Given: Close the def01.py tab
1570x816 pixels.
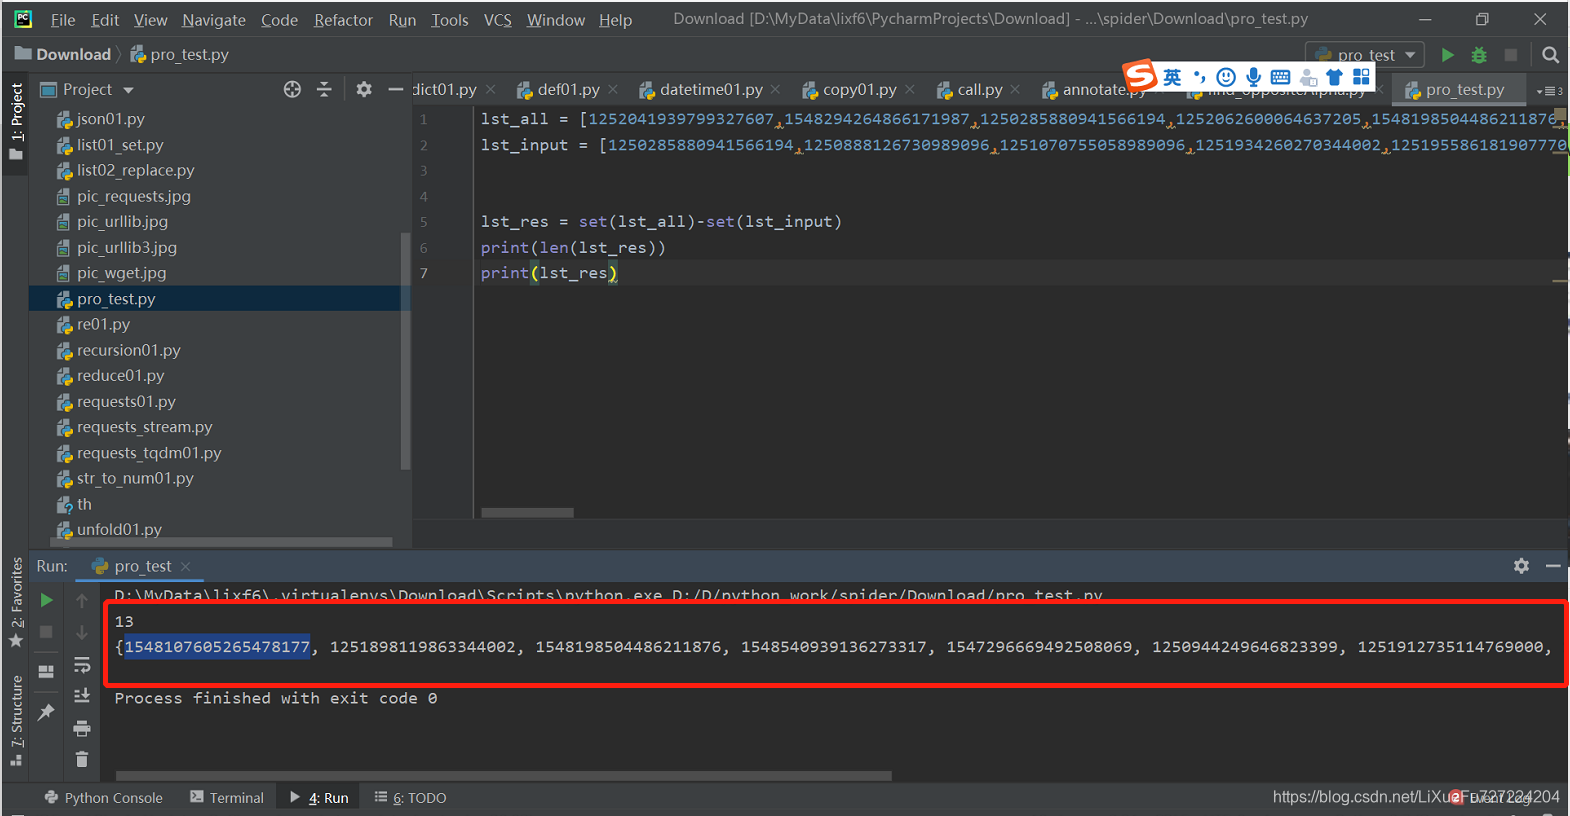Looking at the screenshot, I should [613, 90].
